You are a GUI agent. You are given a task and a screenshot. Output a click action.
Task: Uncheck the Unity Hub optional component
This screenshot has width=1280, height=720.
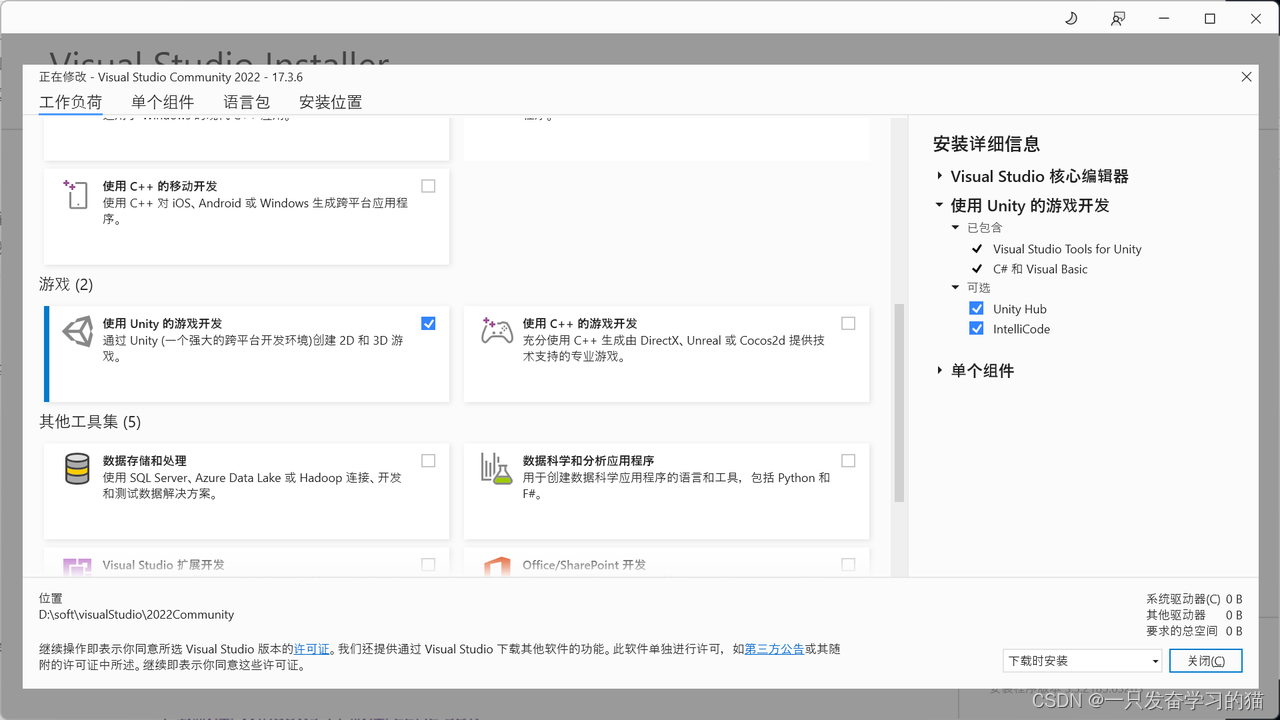pos(977,309)
